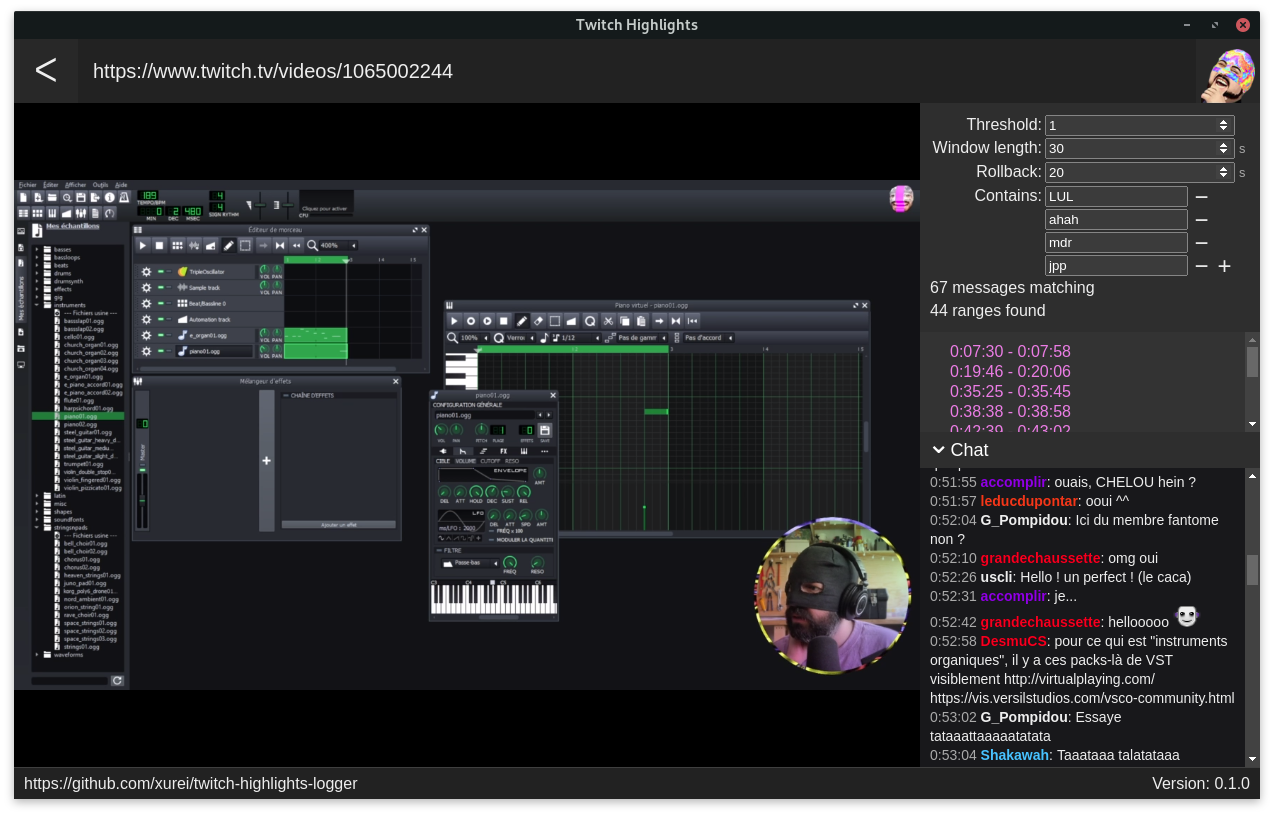Remove the ahah keyword with minus

pos(1201,220)
